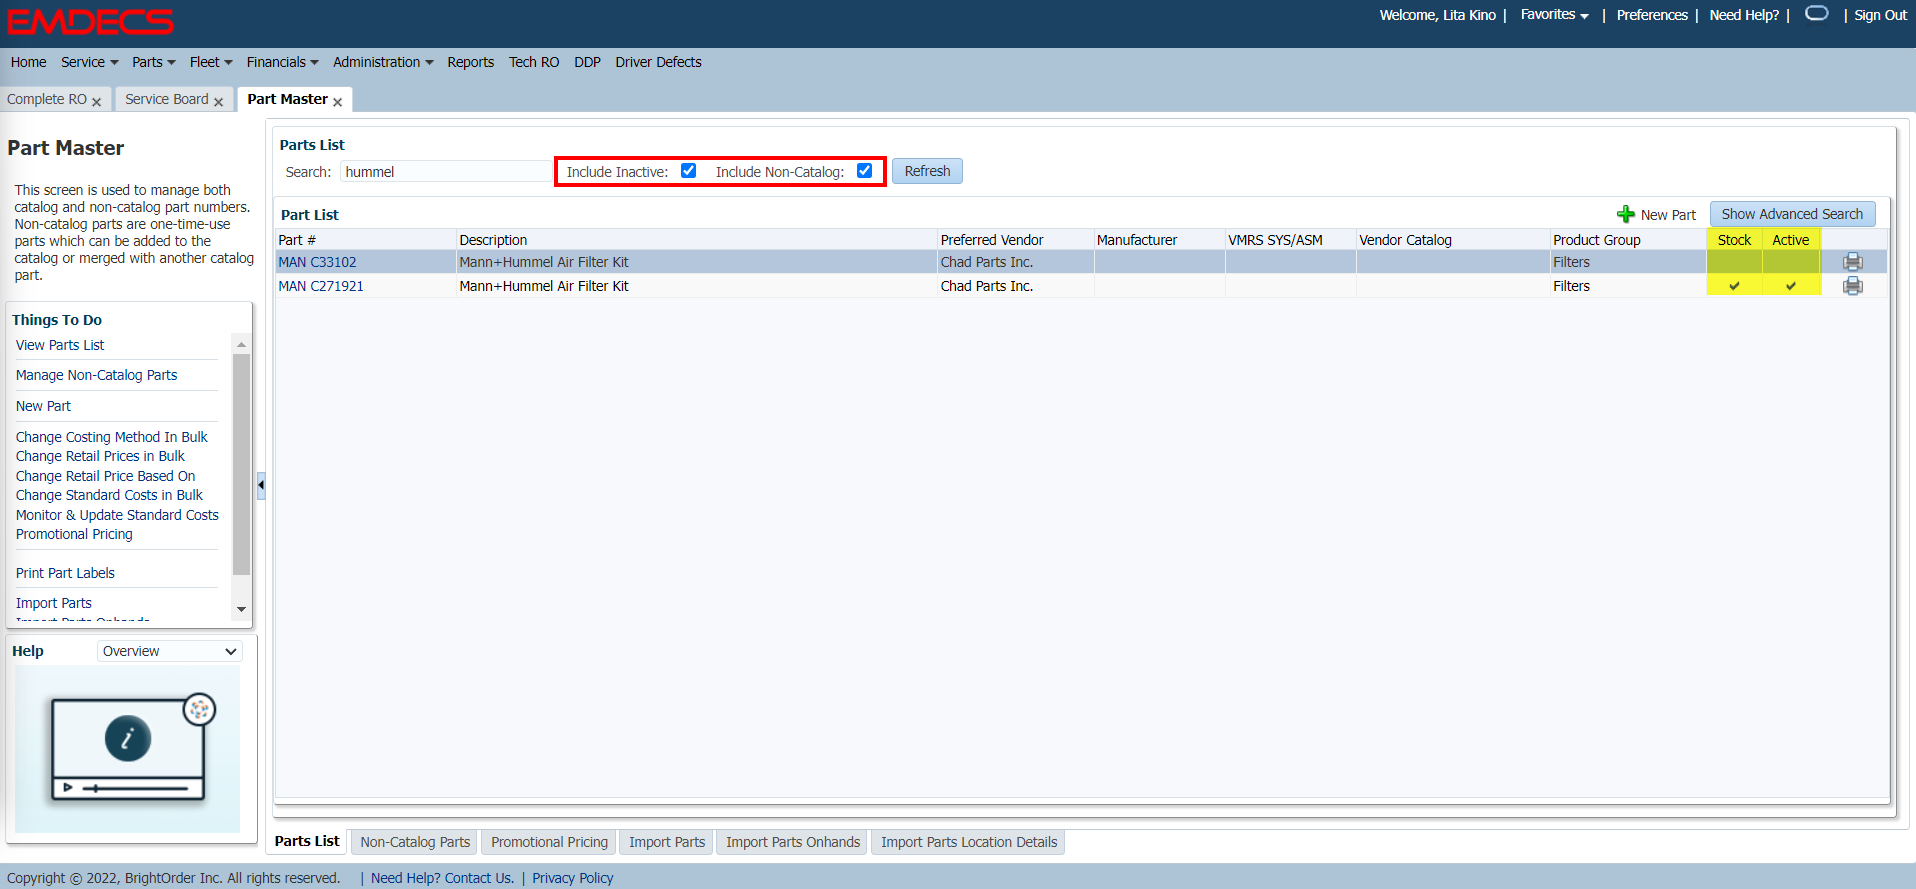This screenshot has height=889, width=1916.
Task: Uncheck the Include Non-Catalog checkbox
Action: click(865, 171)
